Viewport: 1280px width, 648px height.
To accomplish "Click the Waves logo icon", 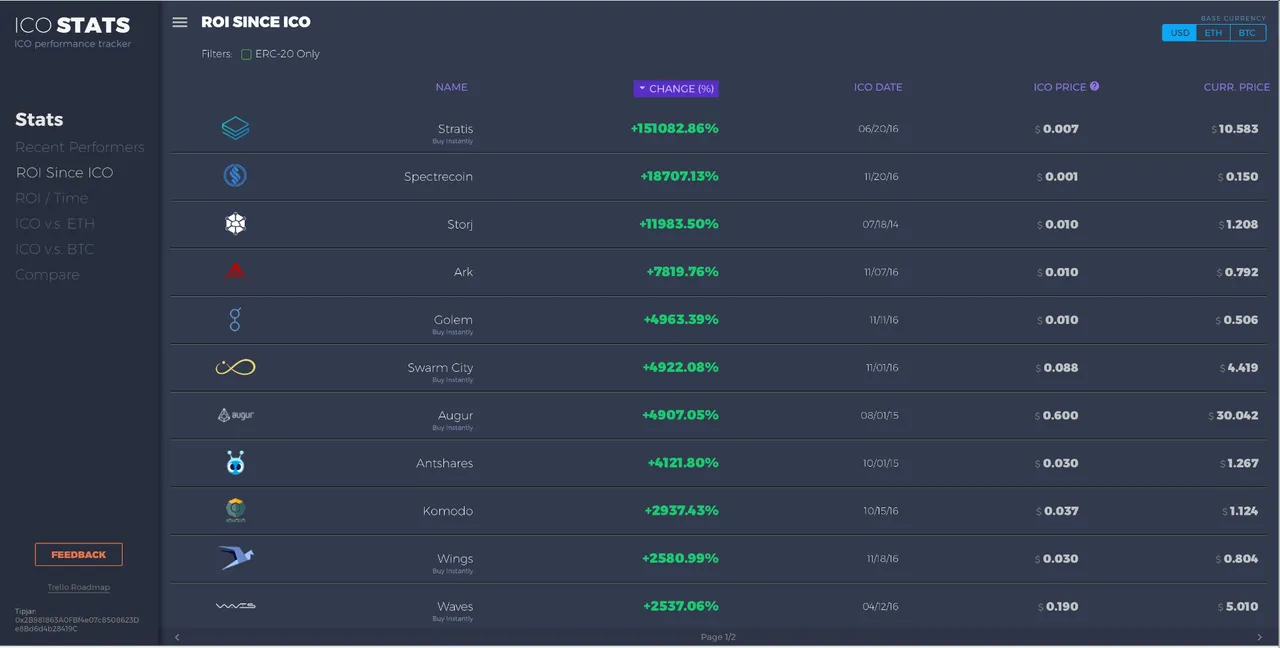I will point(235,606).
